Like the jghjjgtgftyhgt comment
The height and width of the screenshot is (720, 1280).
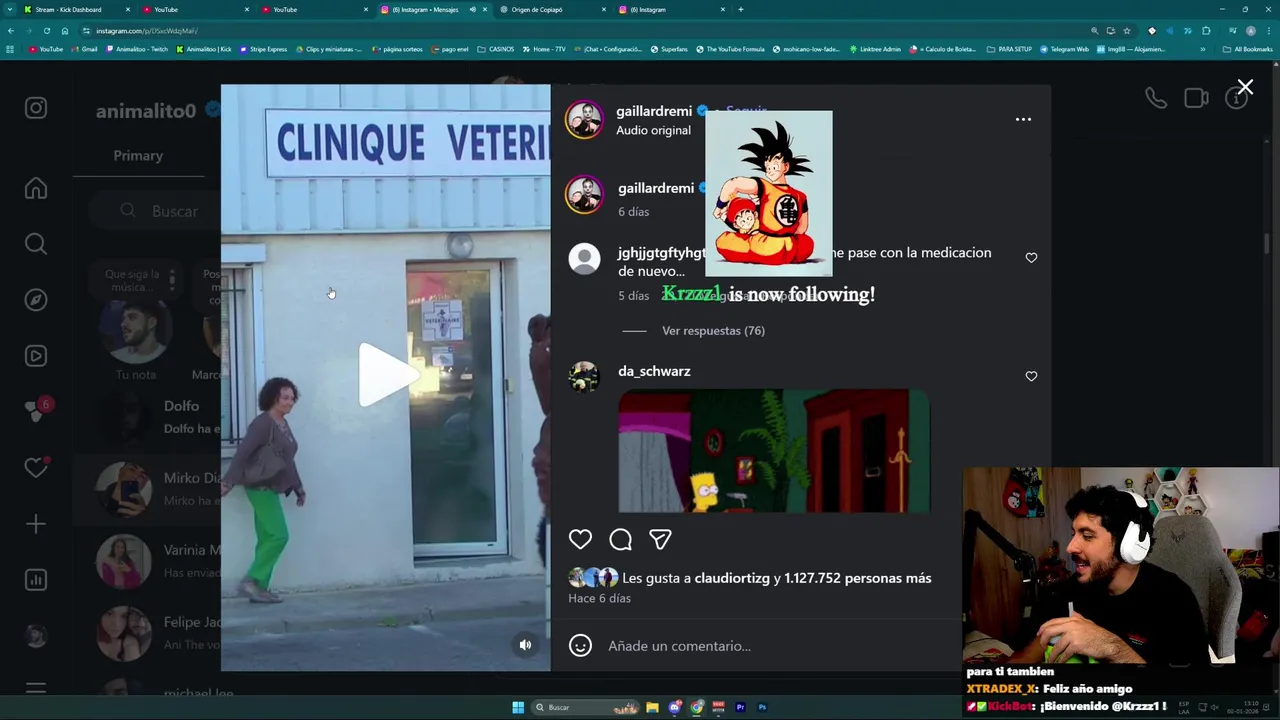(1031, 258)
